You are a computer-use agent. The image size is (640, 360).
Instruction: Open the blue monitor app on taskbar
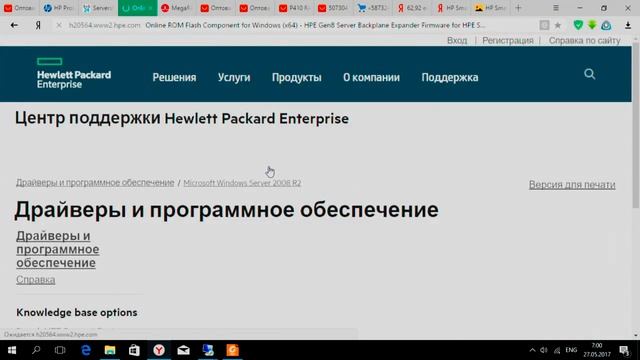tap(208, 350)
